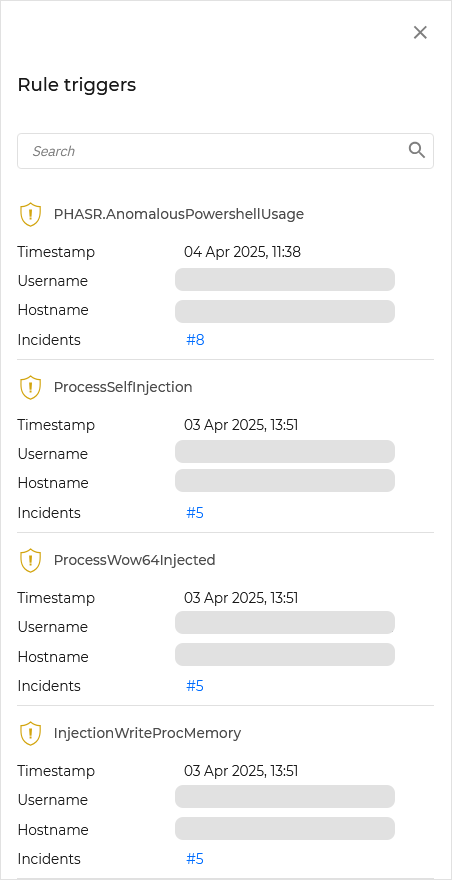452x880 pixels.
Task: Open the PHASR.AnomalousPowershellUsage rule name
Action: tap(179, 214)
